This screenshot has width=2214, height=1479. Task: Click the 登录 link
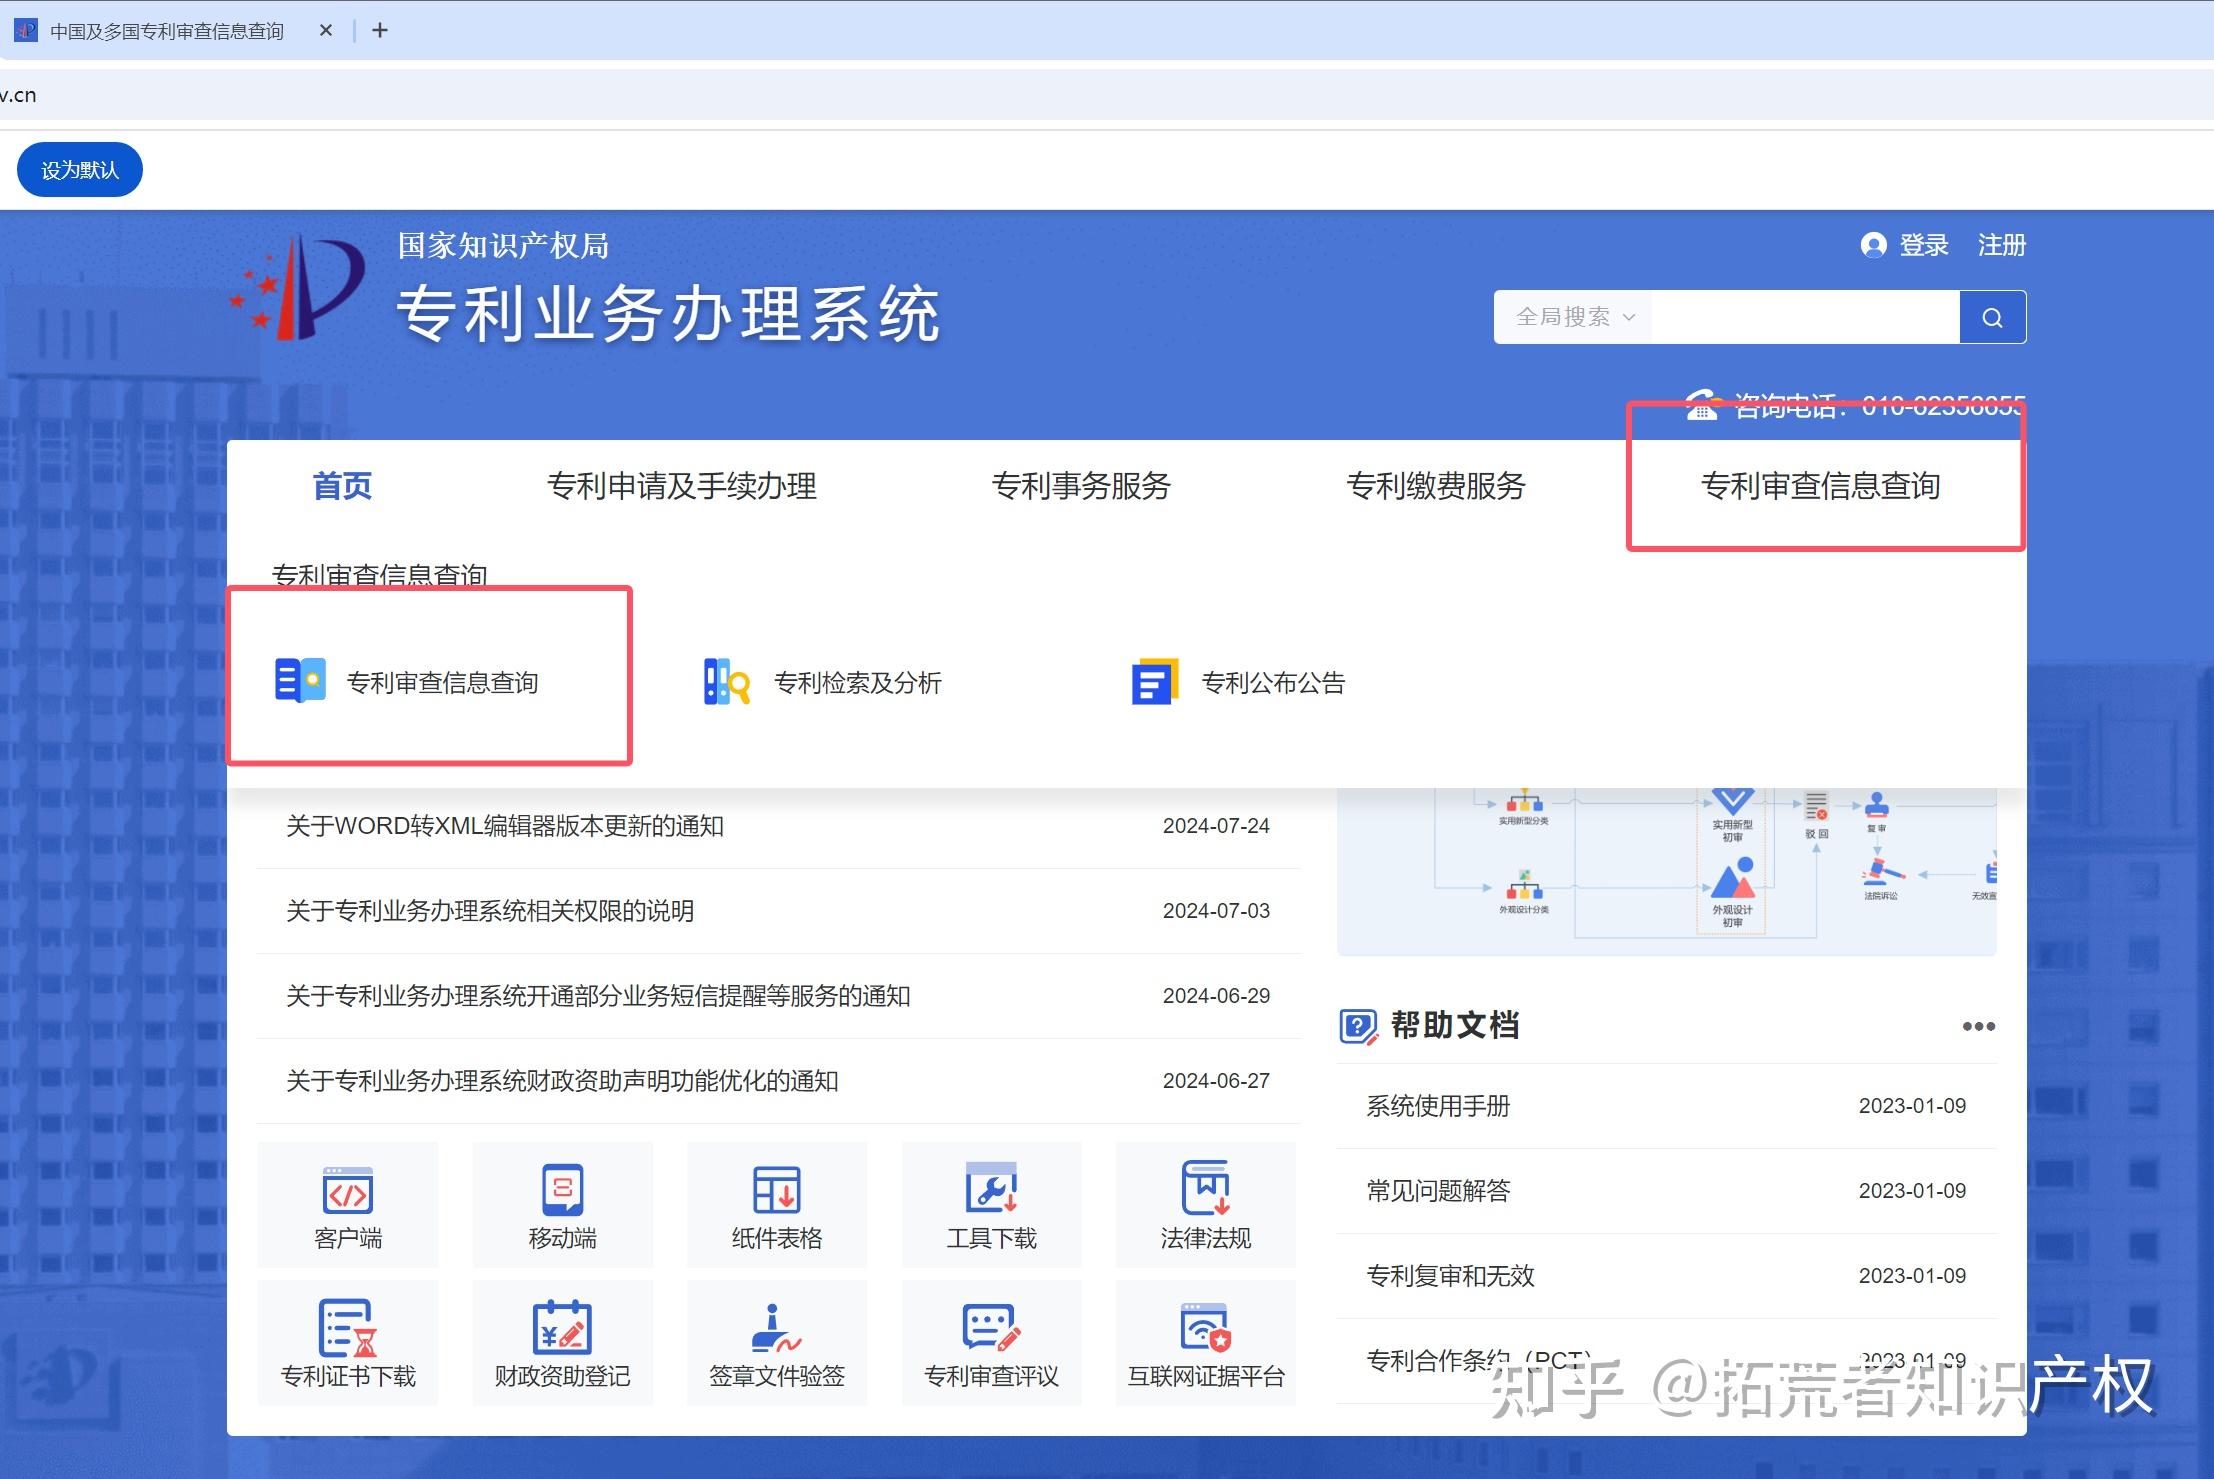[x=1924, y=245]
